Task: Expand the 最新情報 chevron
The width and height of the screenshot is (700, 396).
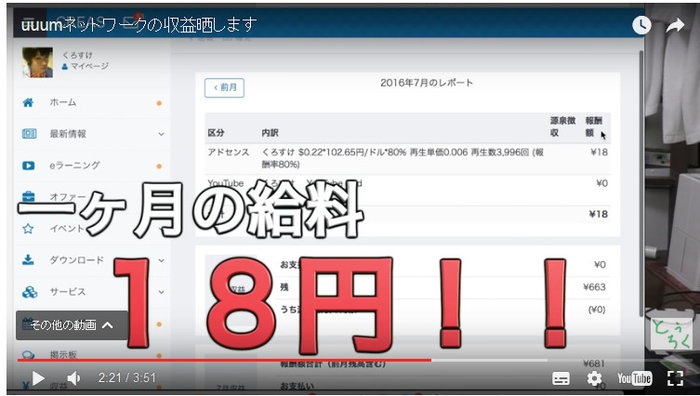Action: tap(161, 134)
